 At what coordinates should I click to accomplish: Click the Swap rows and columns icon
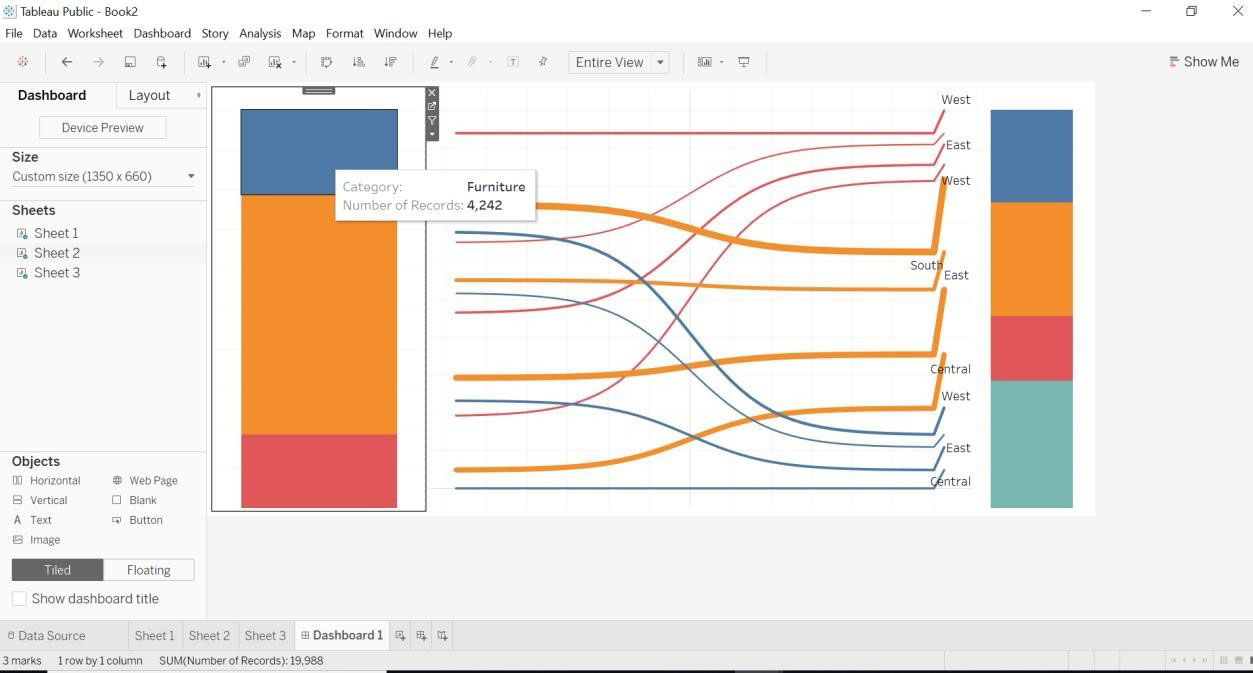[x=326, y=62]
